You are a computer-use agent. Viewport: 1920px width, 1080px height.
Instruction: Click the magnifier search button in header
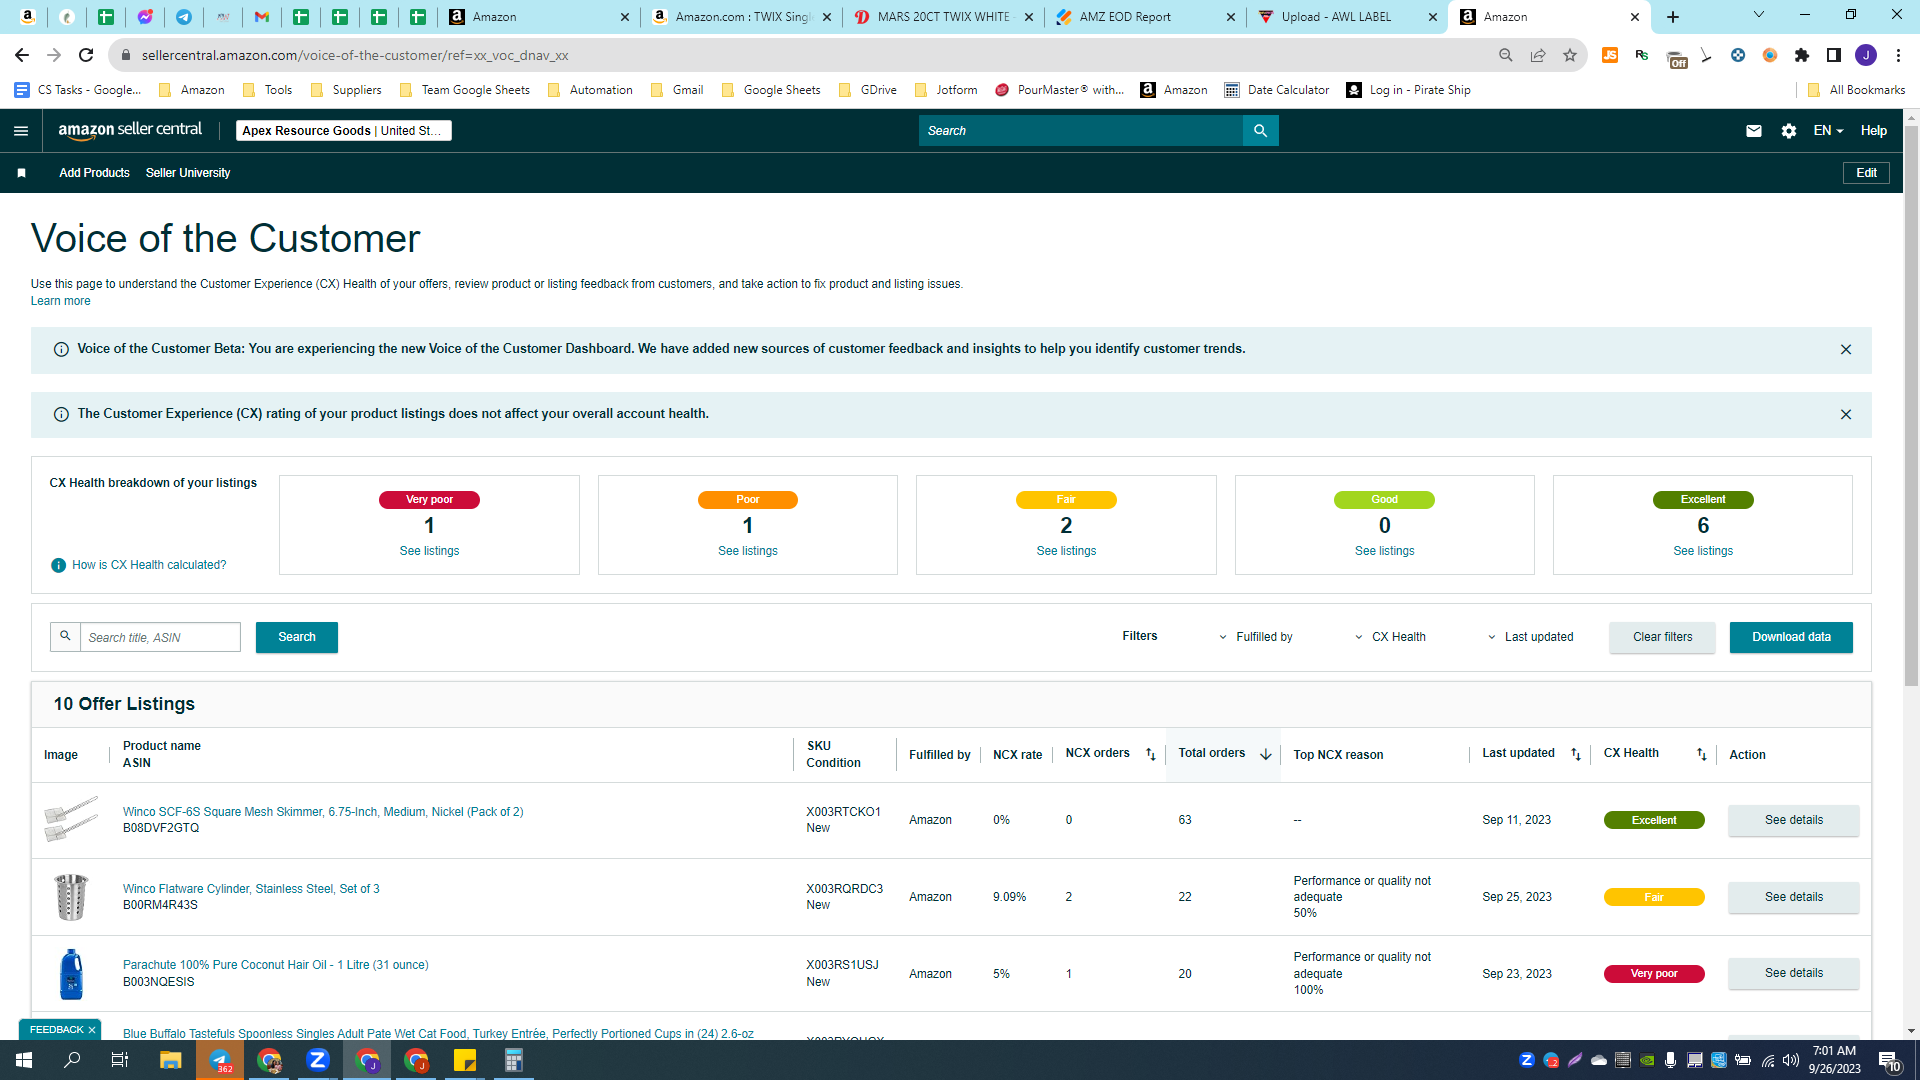(x=1260, y=131)
